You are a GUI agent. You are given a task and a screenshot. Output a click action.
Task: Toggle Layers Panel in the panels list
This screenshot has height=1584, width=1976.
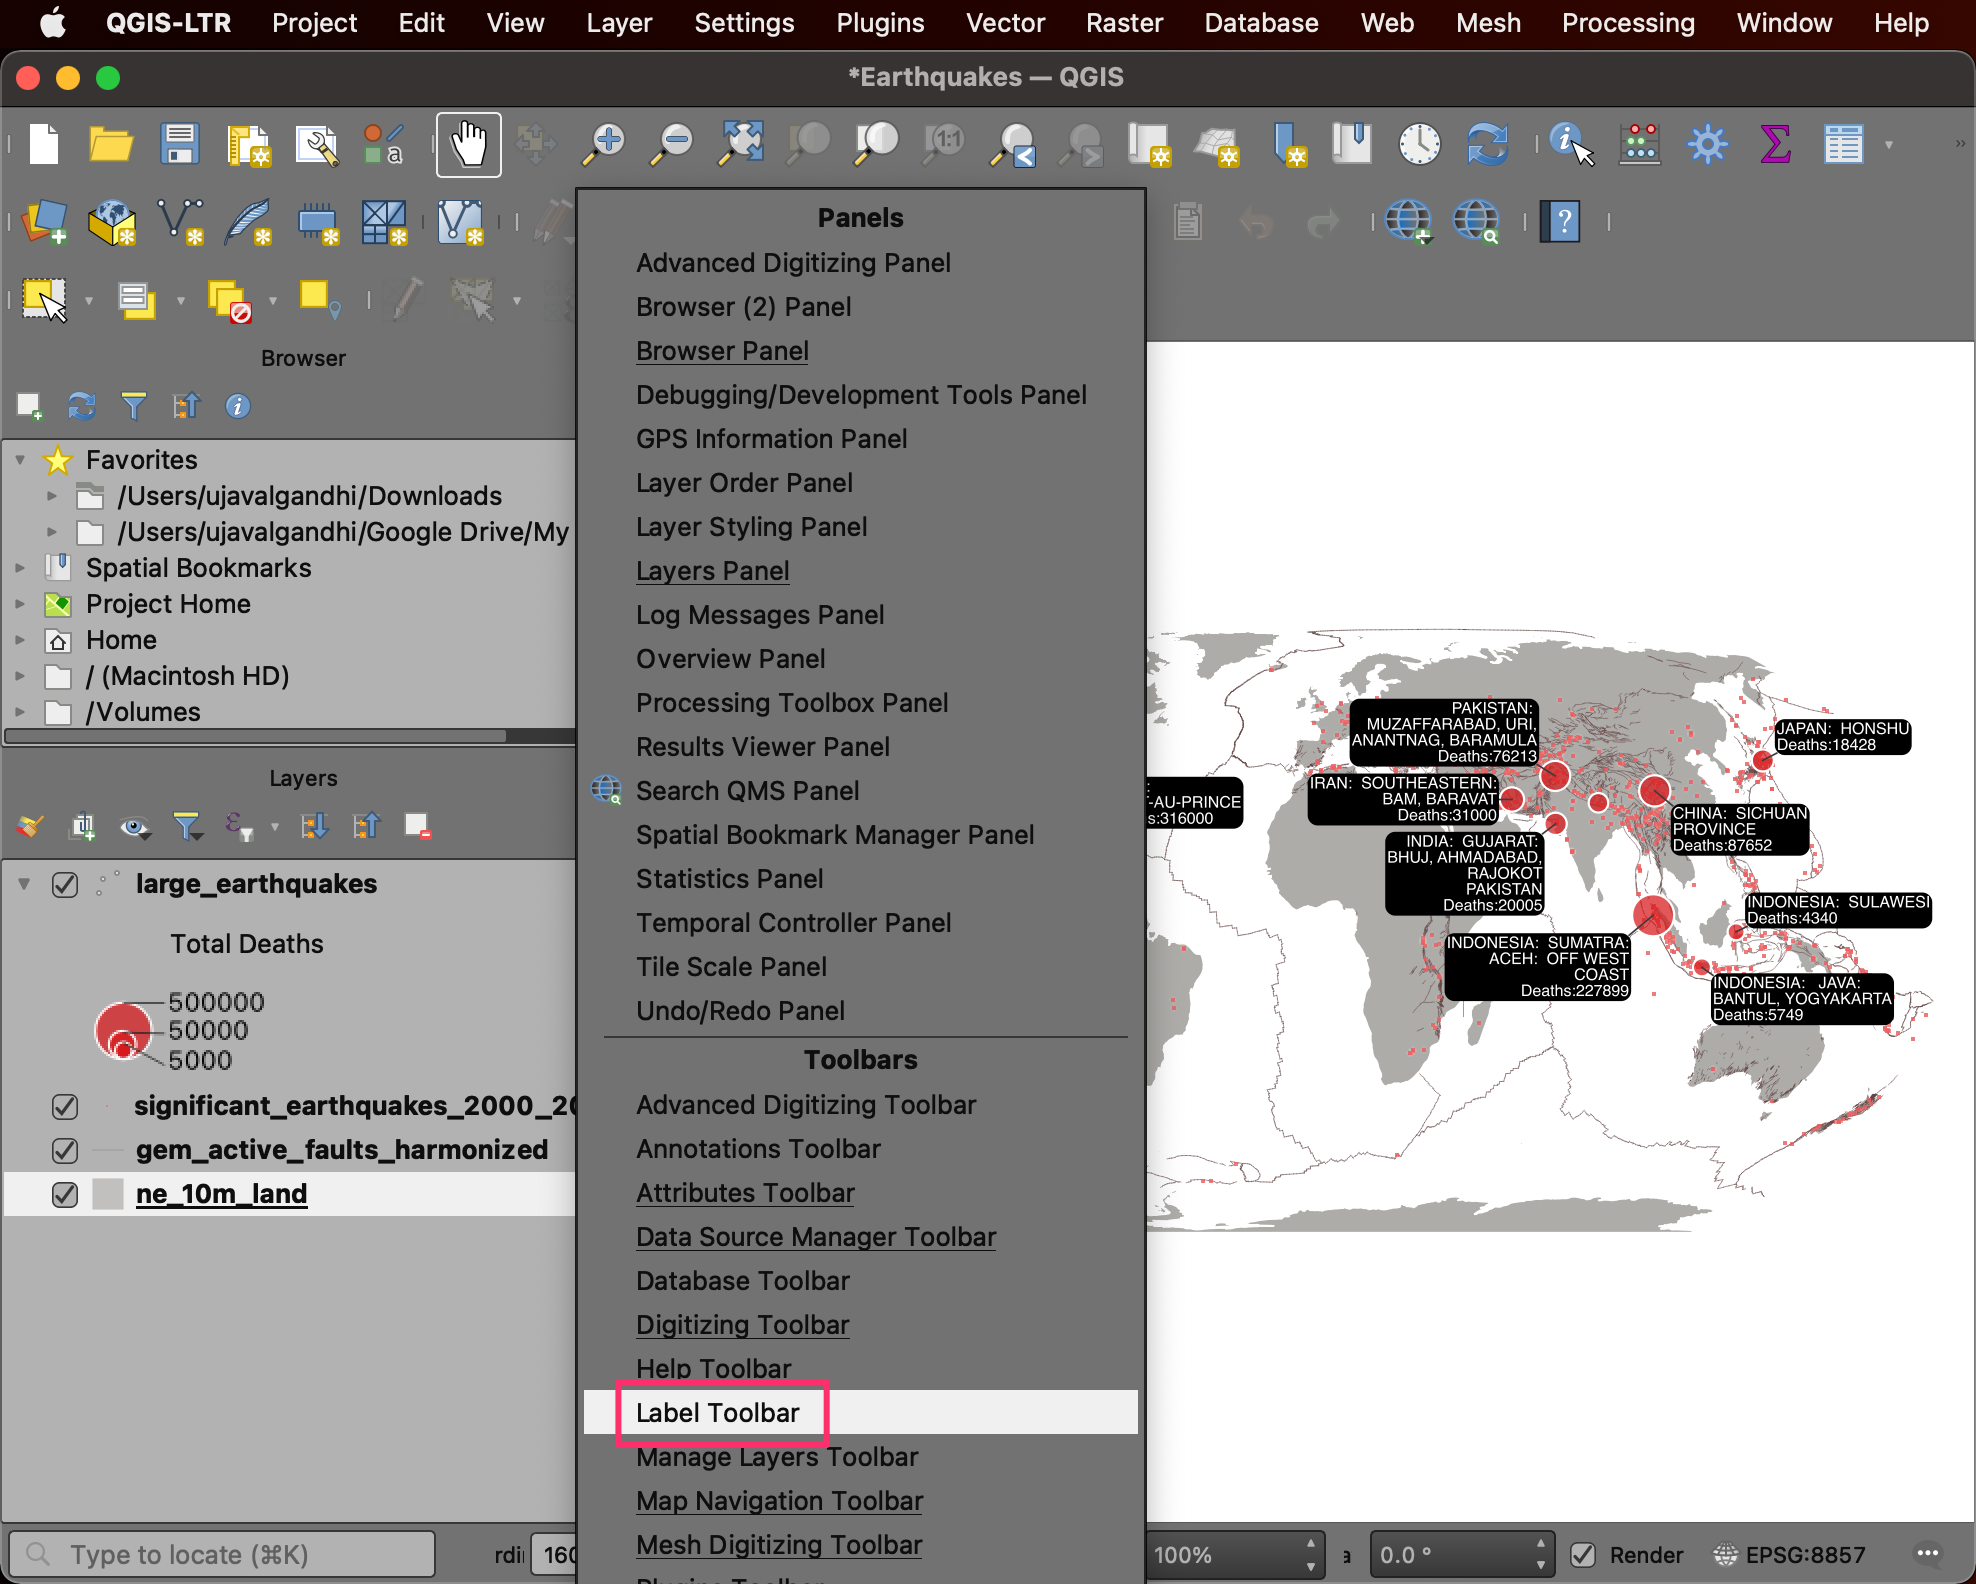tap(713, 571)
